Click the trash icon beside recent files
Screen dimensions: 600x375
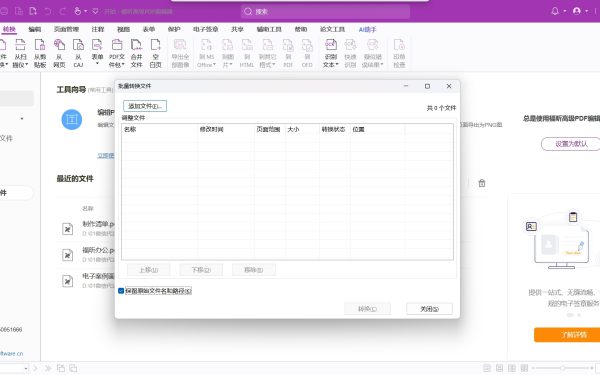tap(482, 183)
